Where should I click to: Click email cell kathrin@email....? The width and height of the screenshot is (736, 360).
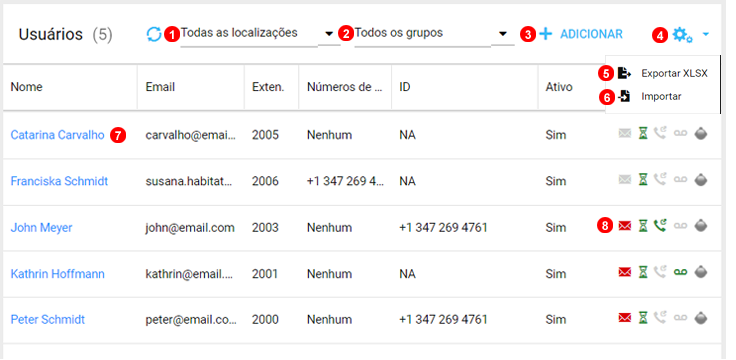click(189, 274)
